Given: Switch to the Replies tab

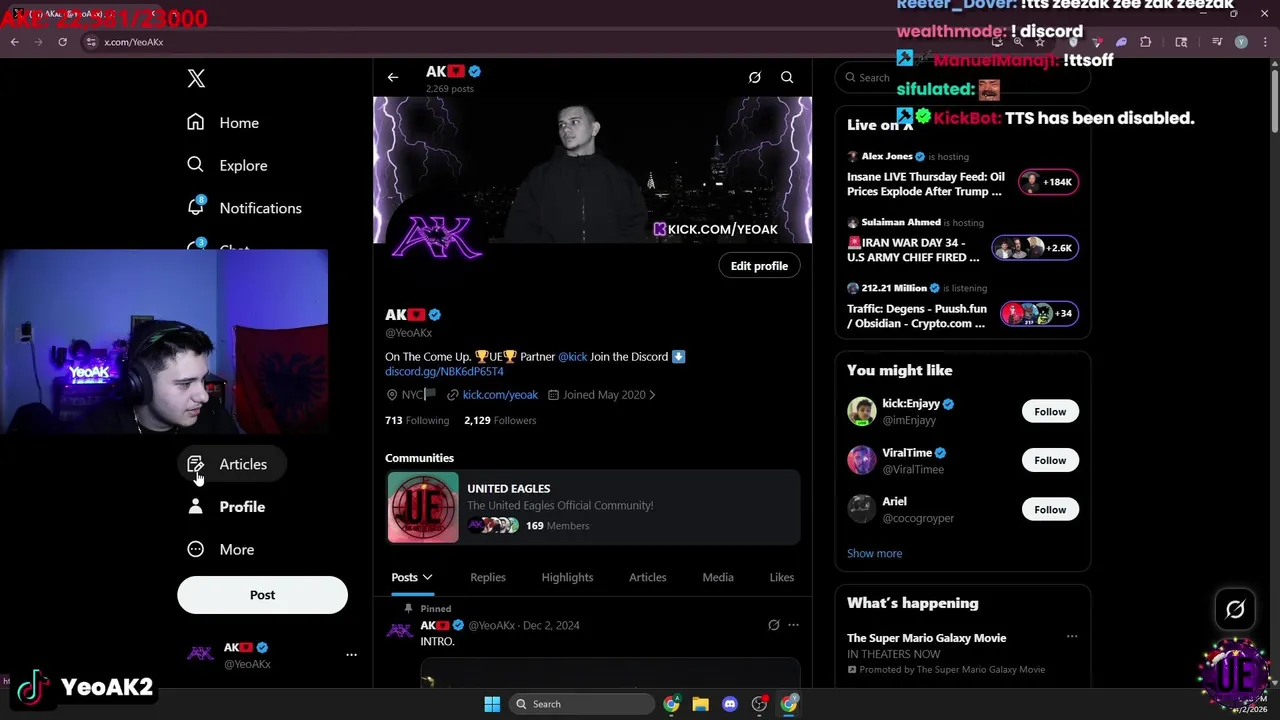Looking at the screenshot, I should [x=488, y=577].
